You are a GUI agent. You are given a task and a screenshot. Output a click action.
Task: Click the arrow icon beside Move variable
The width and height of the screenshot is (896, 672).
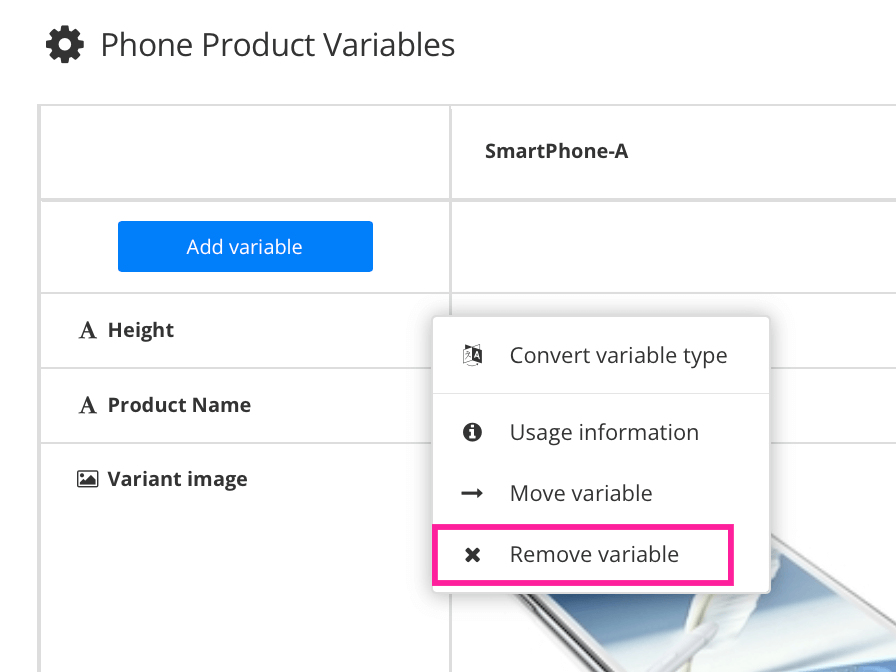[x=472, y=493]
